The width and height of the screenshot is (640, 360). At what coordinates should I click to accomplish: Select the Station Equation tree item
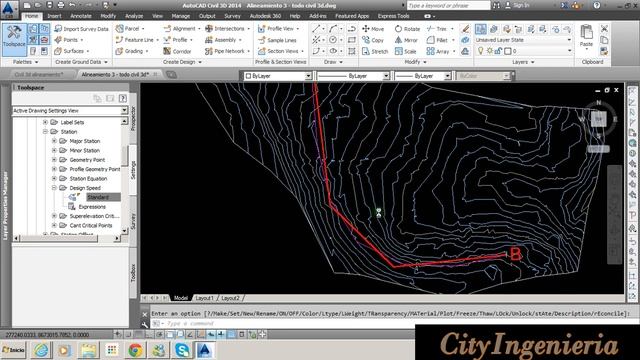coord(88,178)
